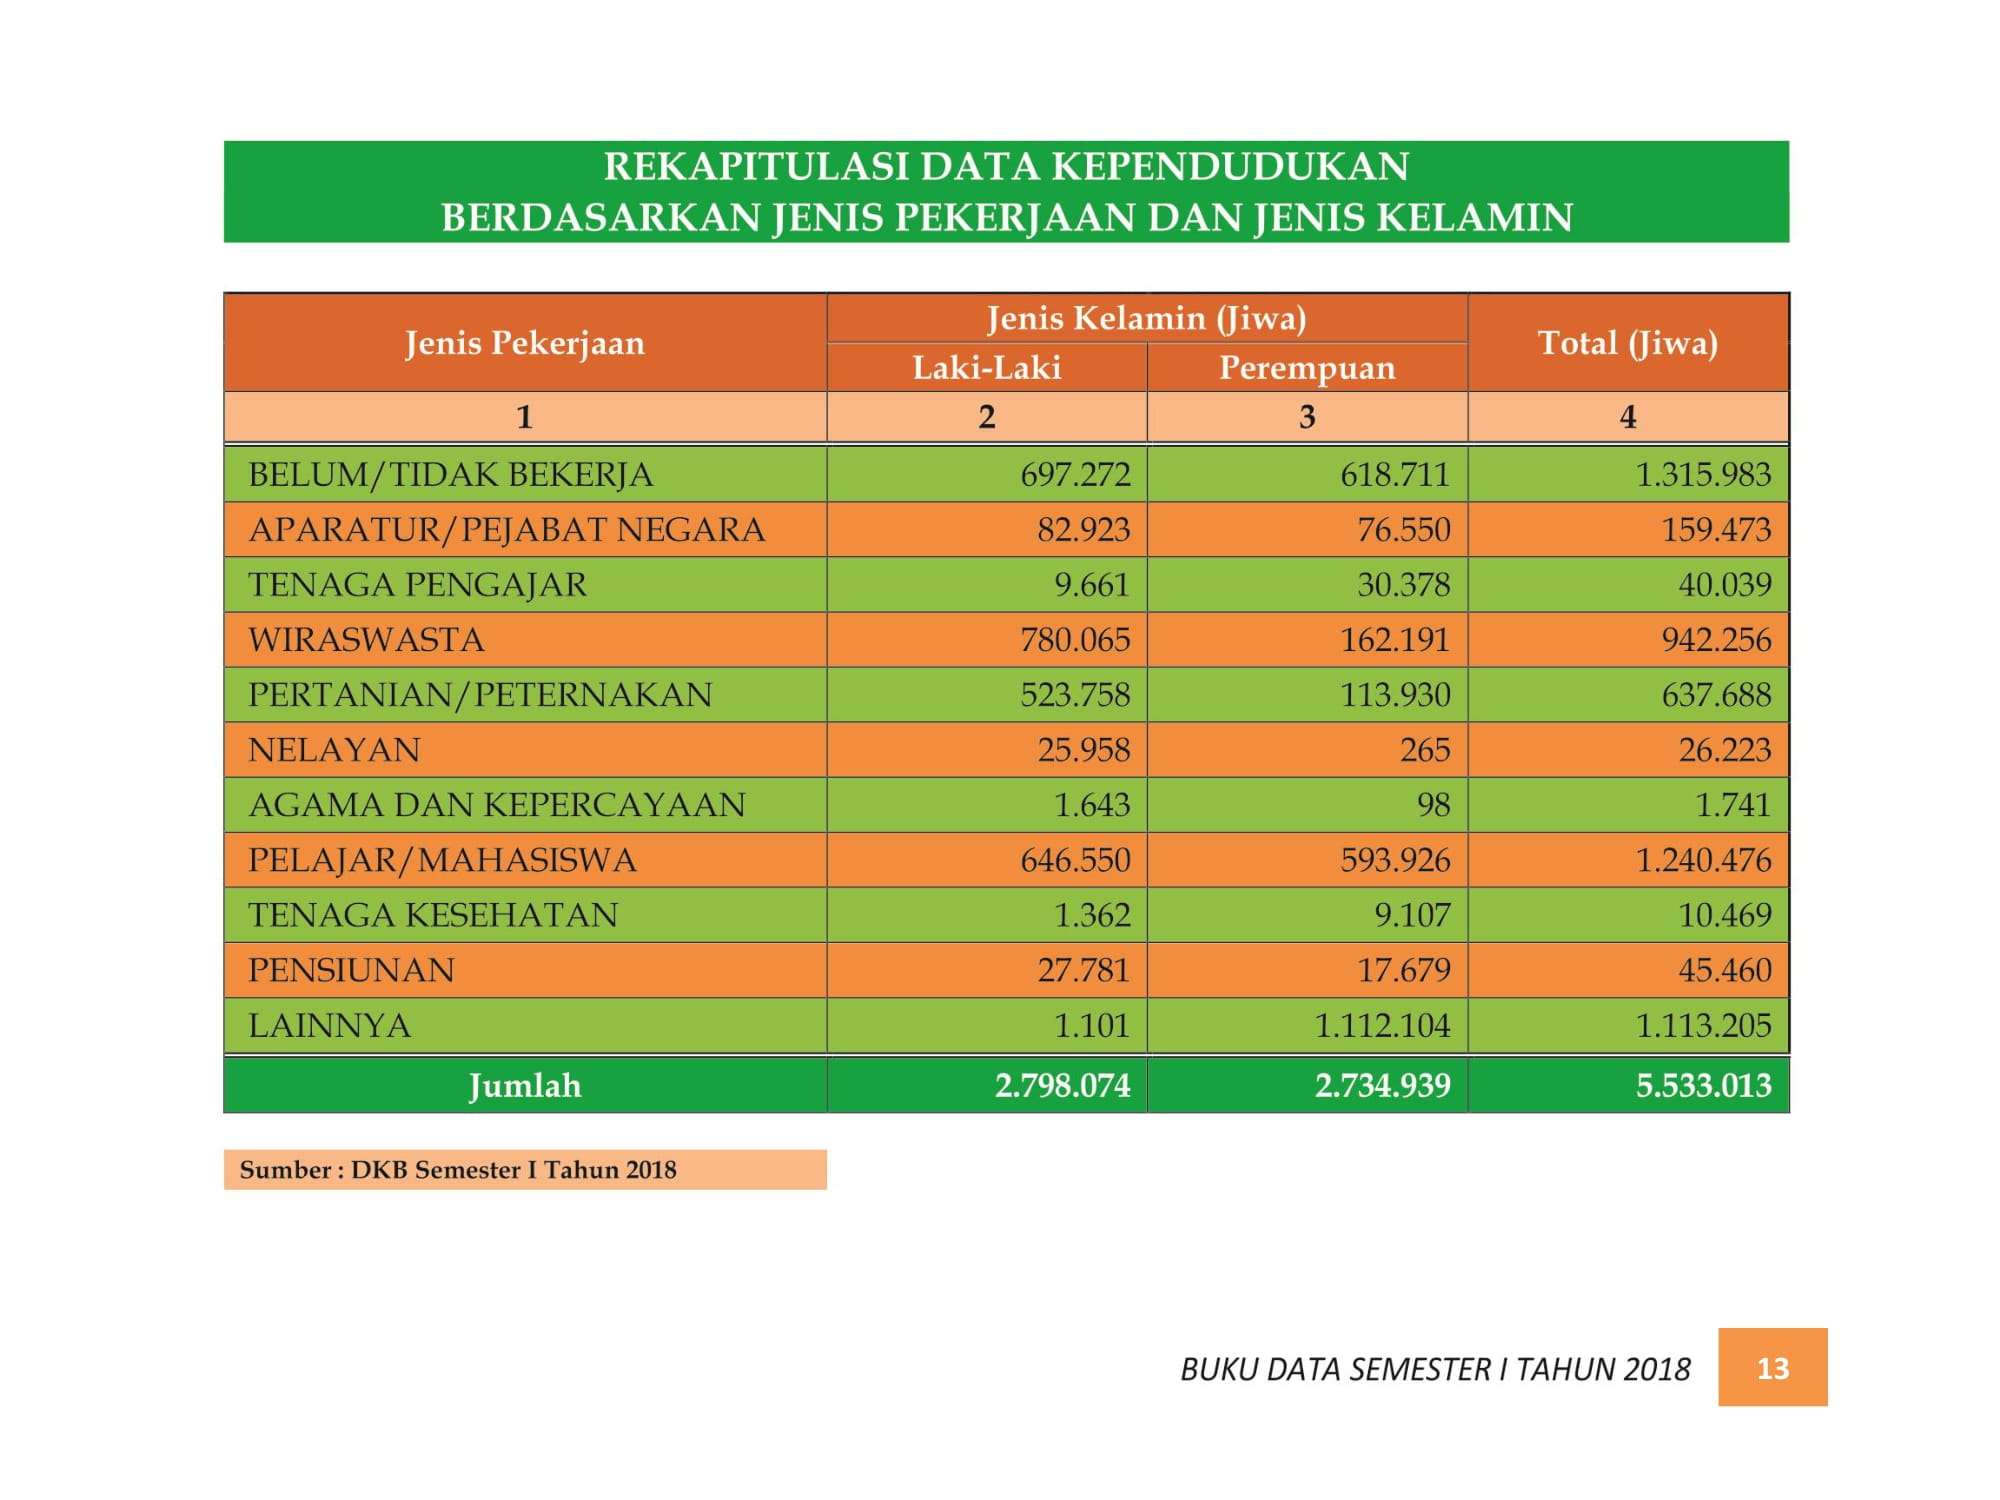Viewport: 2000px width, 1500px height.
Task: Click the 'Perempuan' sub-header
Action: [1307, 368]
